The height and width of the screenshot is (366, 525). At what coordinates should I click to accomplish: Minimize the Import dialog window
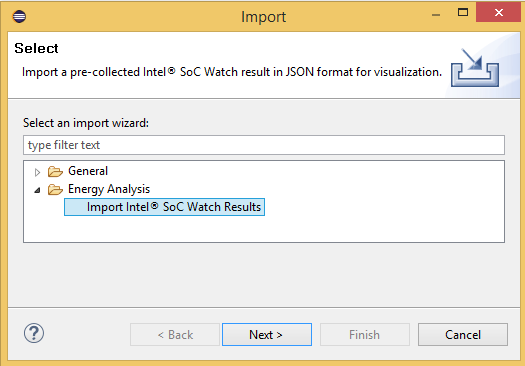point(436,15)
